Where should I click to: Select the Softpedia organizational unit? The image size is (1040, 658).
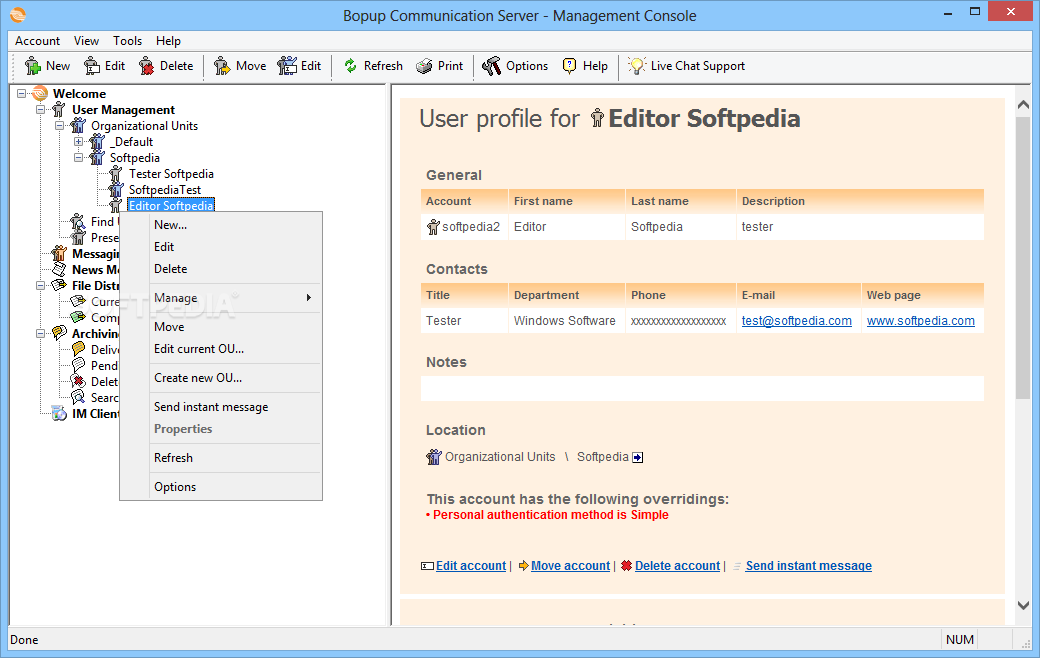tap(135, 157)
